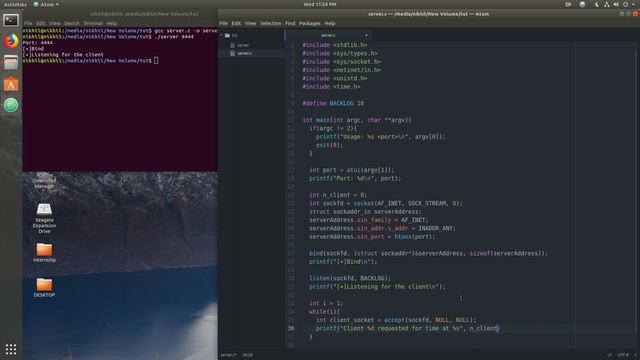Open volume icon in system tray

click(x=616, y=4)
